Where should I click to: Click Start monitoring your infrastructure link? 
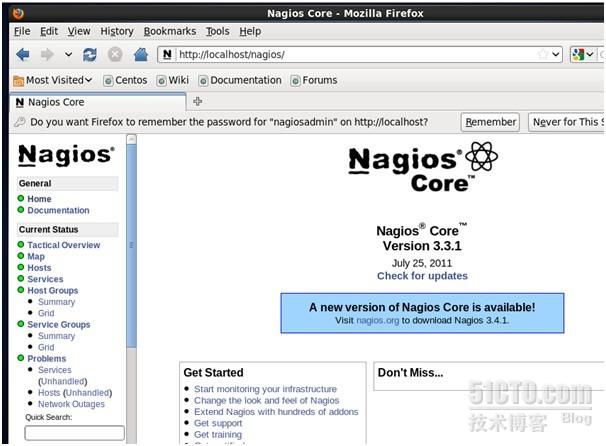(265, 389)
